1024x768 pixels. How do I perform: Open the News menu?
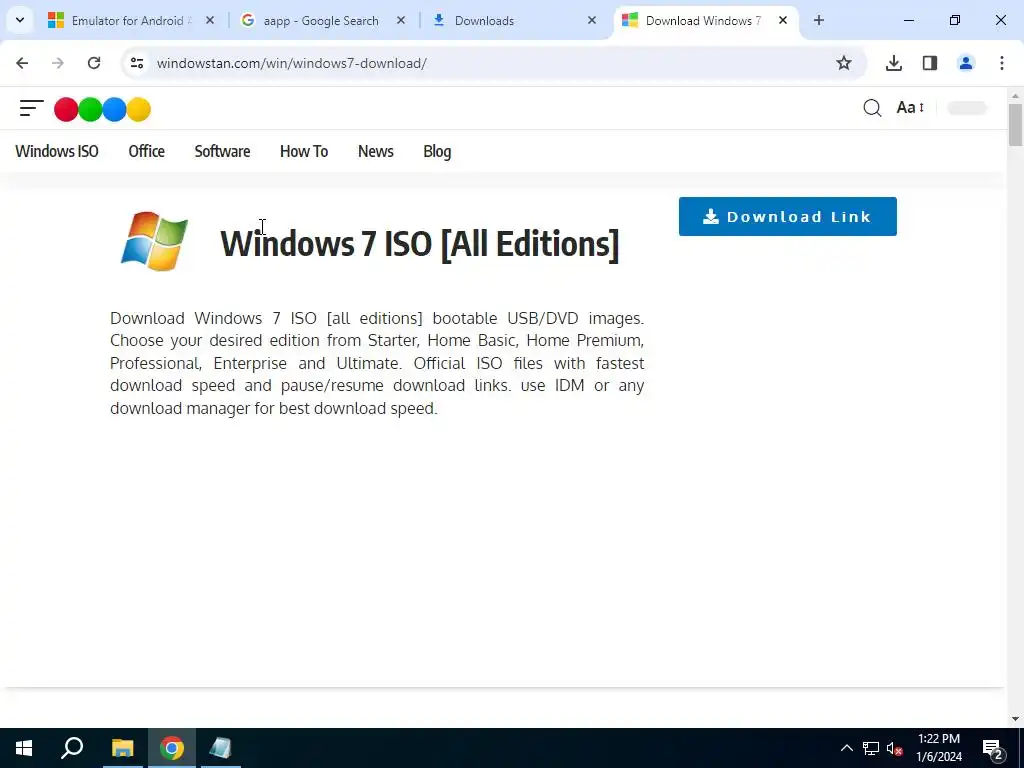[376, 152]
